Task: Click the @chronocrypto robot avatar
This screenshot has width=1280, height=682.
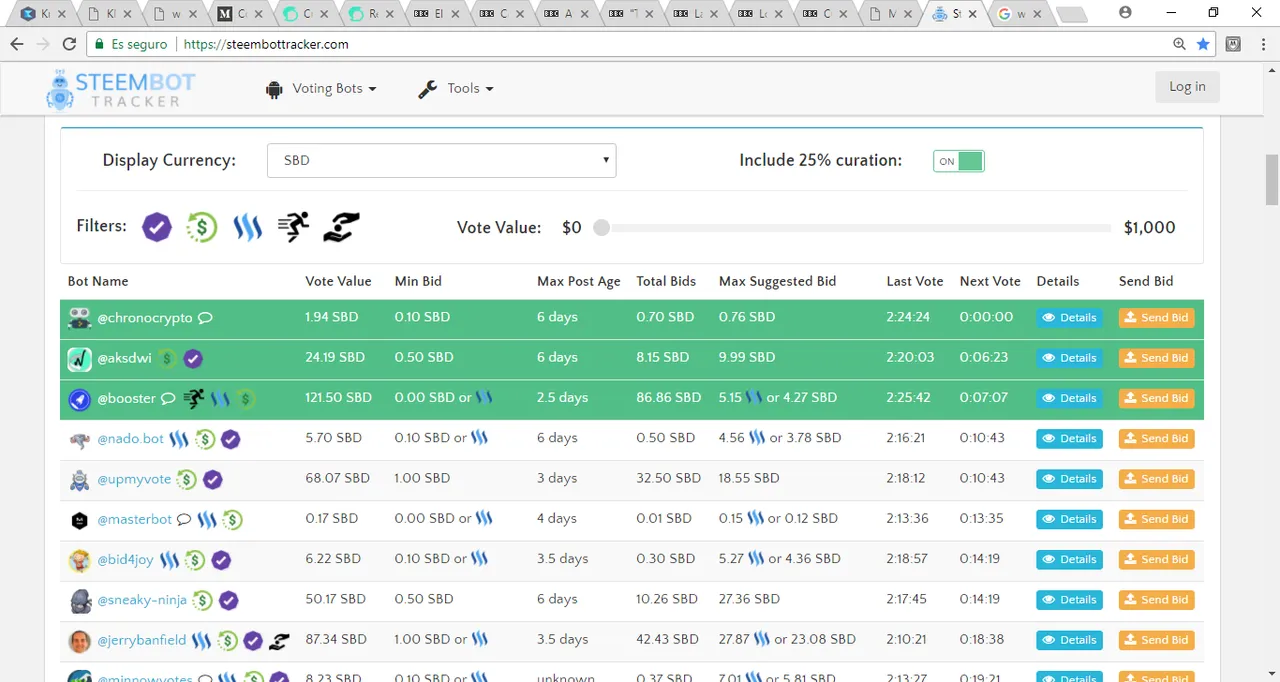Action: [80, 318]
